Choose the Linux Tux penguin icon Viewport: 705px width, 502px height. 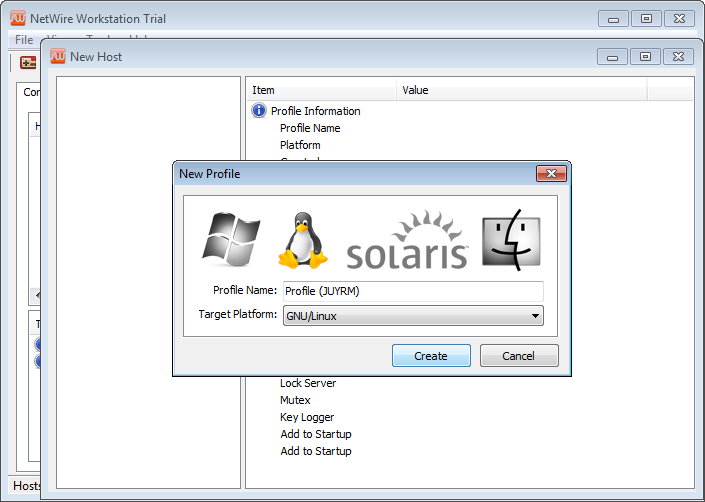point(303,240)
